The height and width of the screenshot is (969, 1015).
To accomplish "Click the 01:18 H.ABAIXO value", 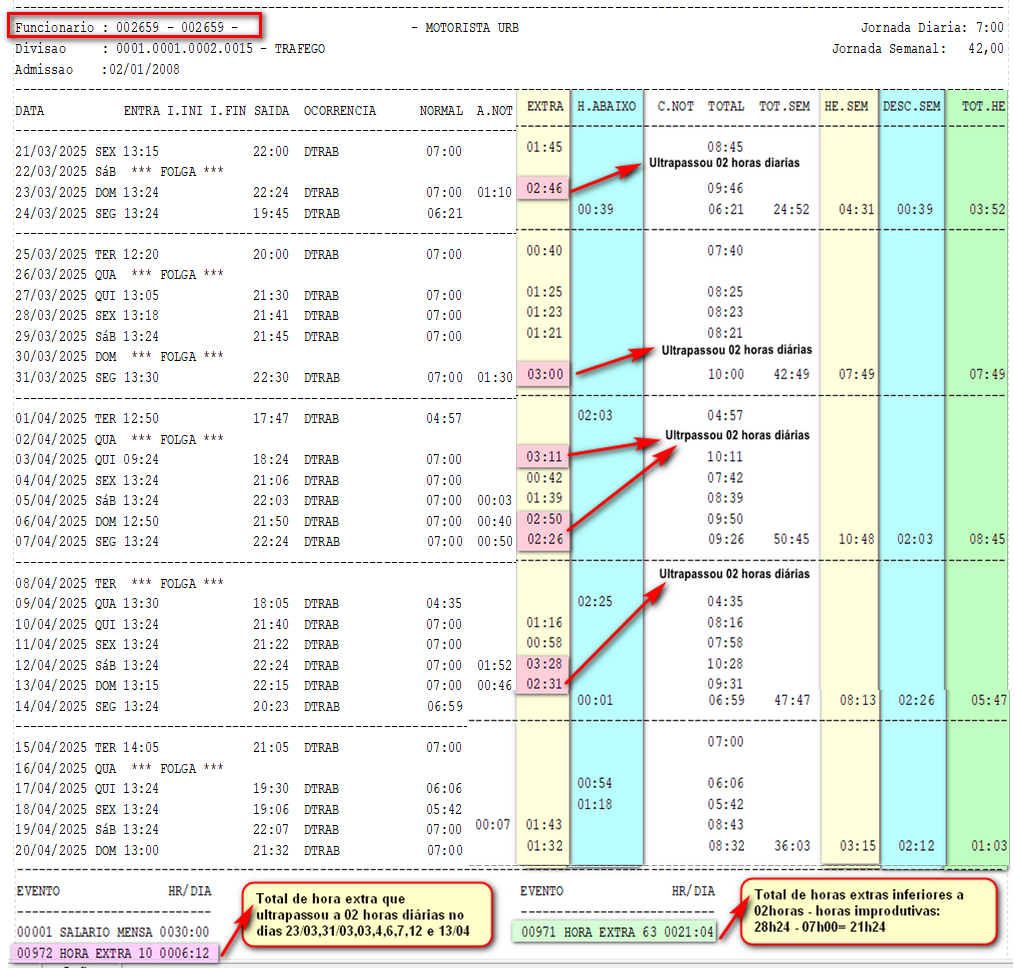I will point(595,805).
